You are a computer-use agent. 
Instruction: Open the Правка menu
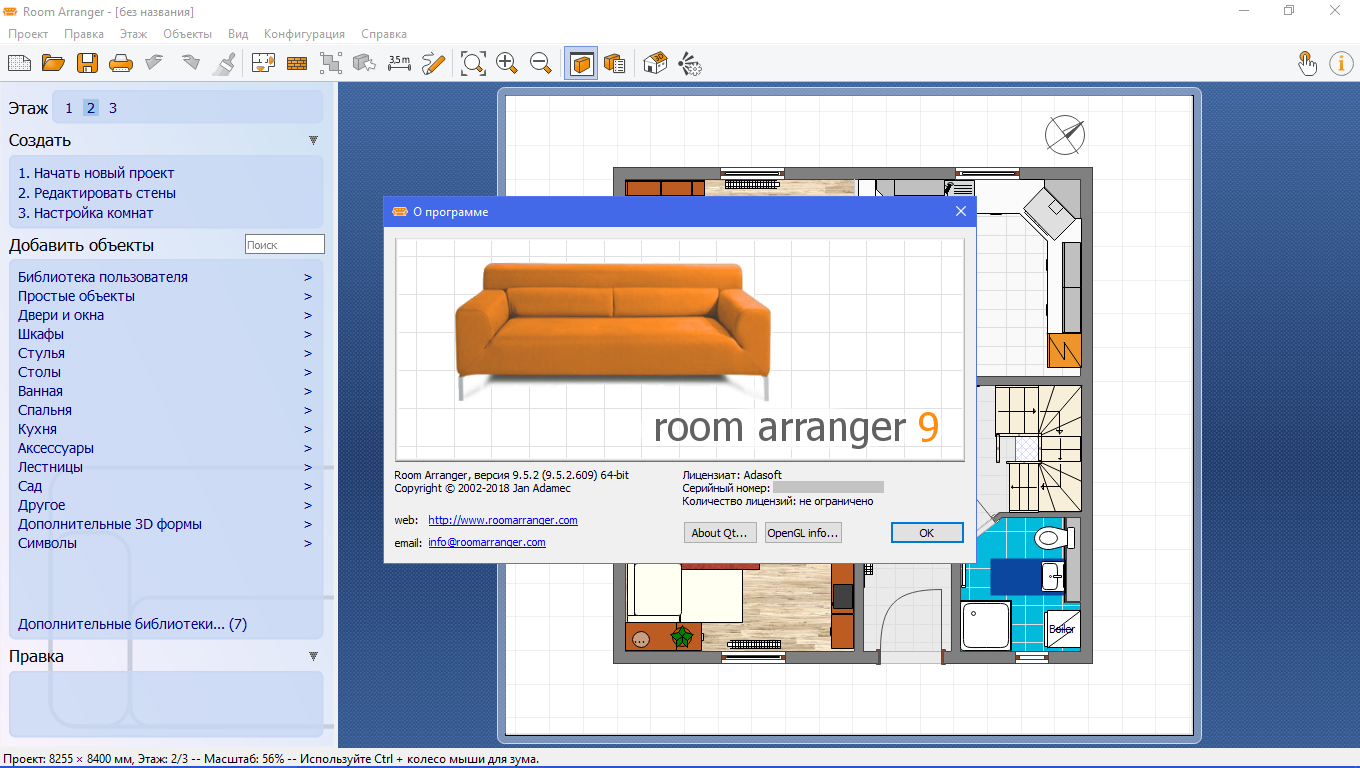click(x=83, y=34)
